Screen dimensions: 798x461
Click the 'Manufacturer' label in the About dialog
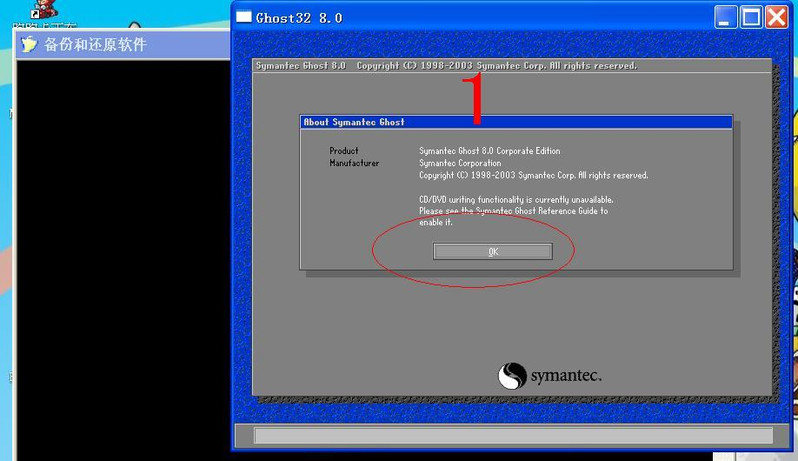click(x=354, y=163)
